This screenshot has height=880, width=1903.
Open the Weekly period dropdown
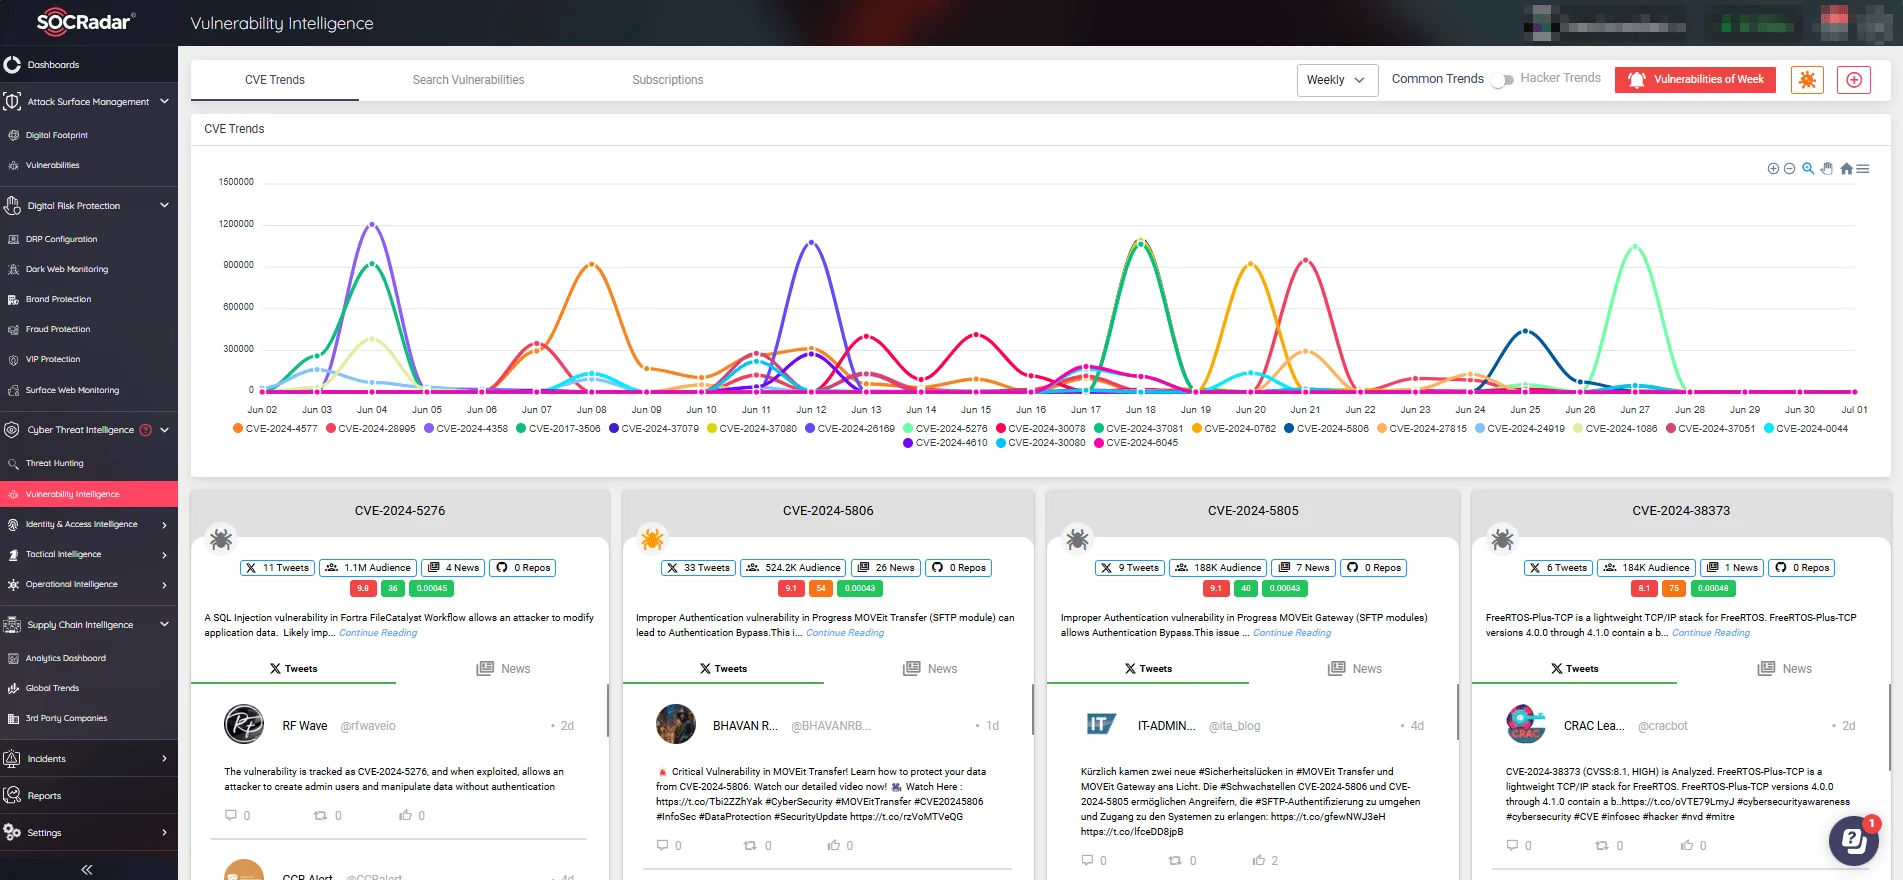pyautogui.click(x=1337, y=80)
